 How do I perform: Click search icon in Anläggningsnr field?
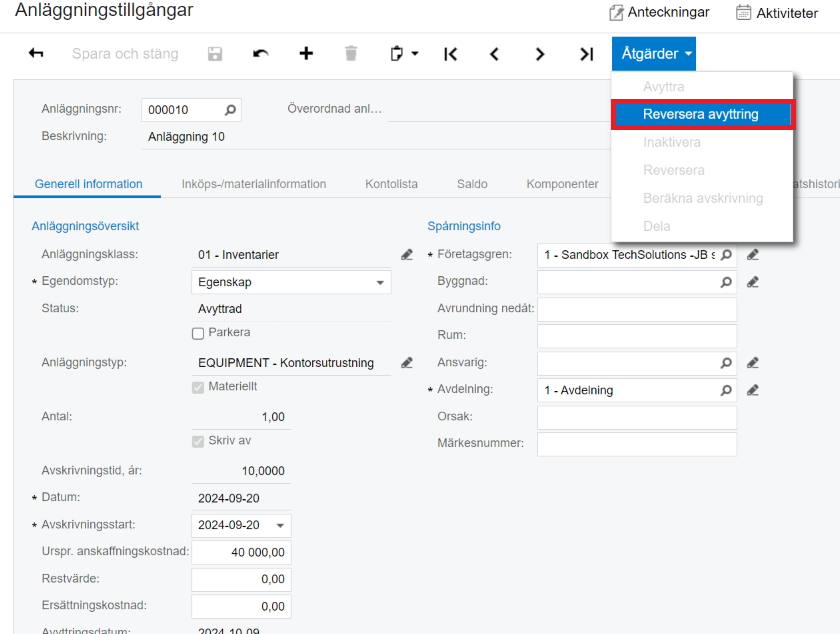pyautogui.click(x=230, y=110)
